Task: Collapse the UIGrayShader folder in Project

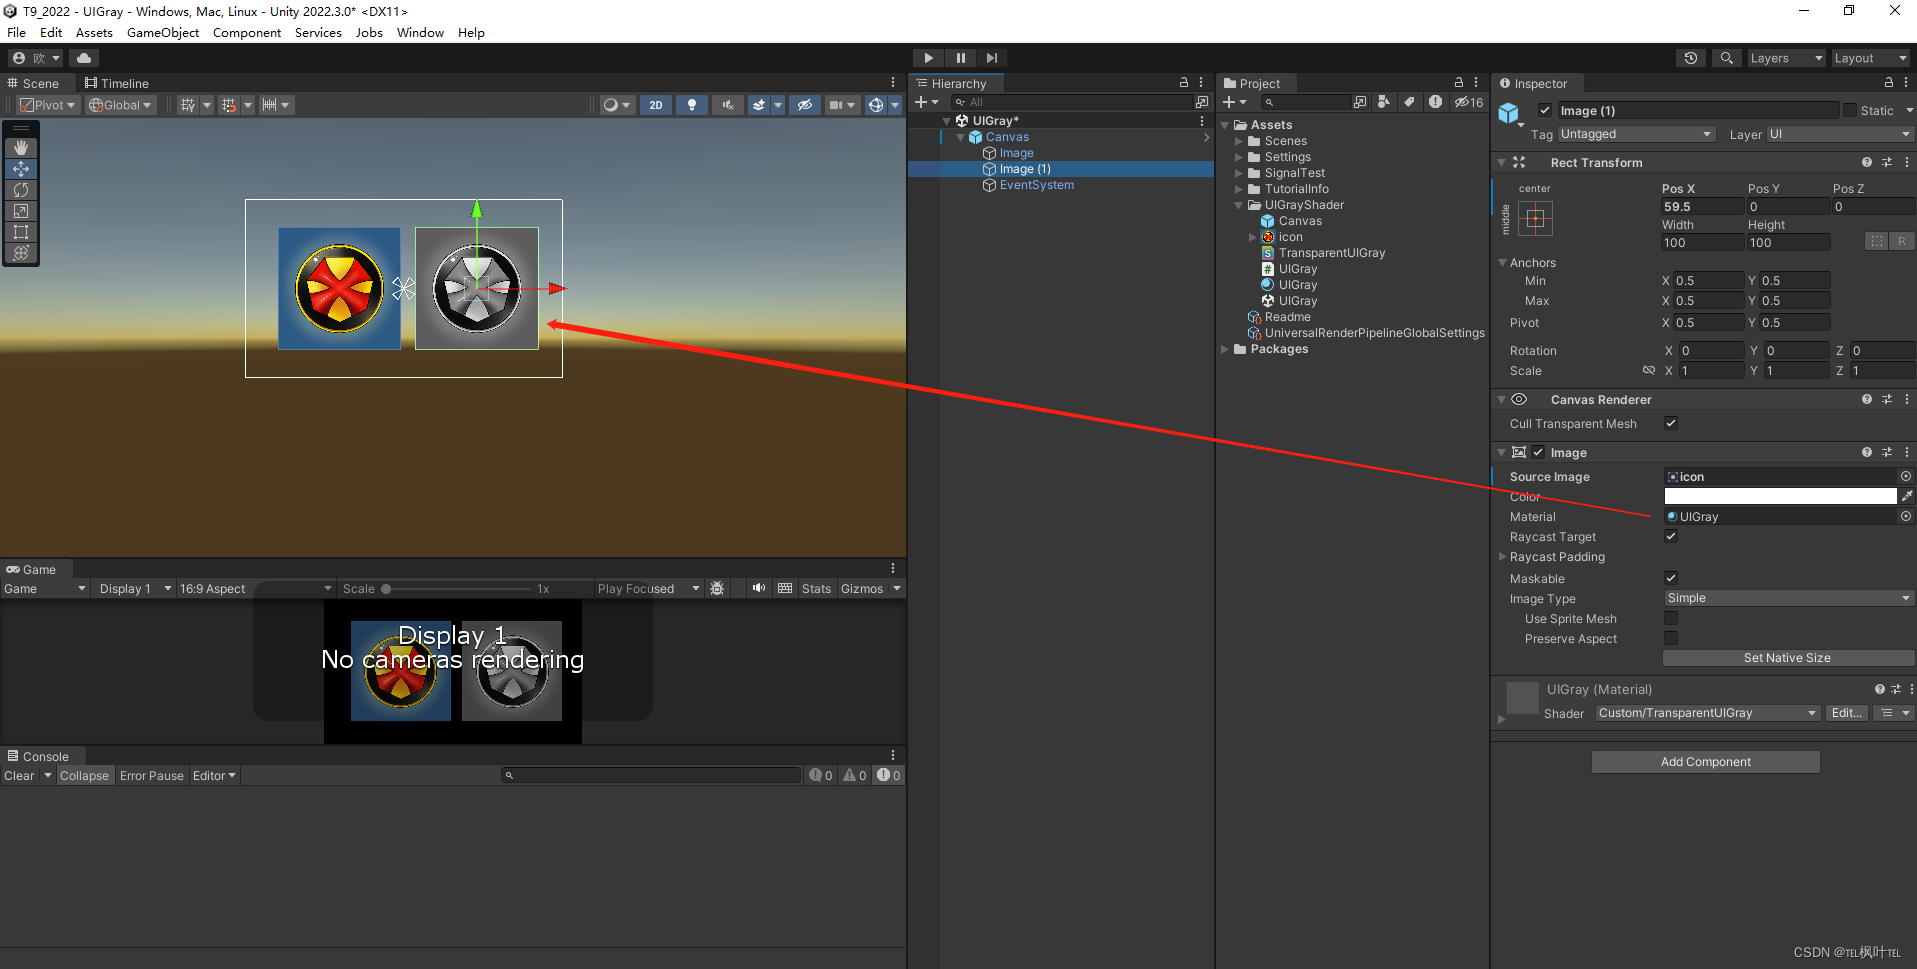Action: (1238, 205)
